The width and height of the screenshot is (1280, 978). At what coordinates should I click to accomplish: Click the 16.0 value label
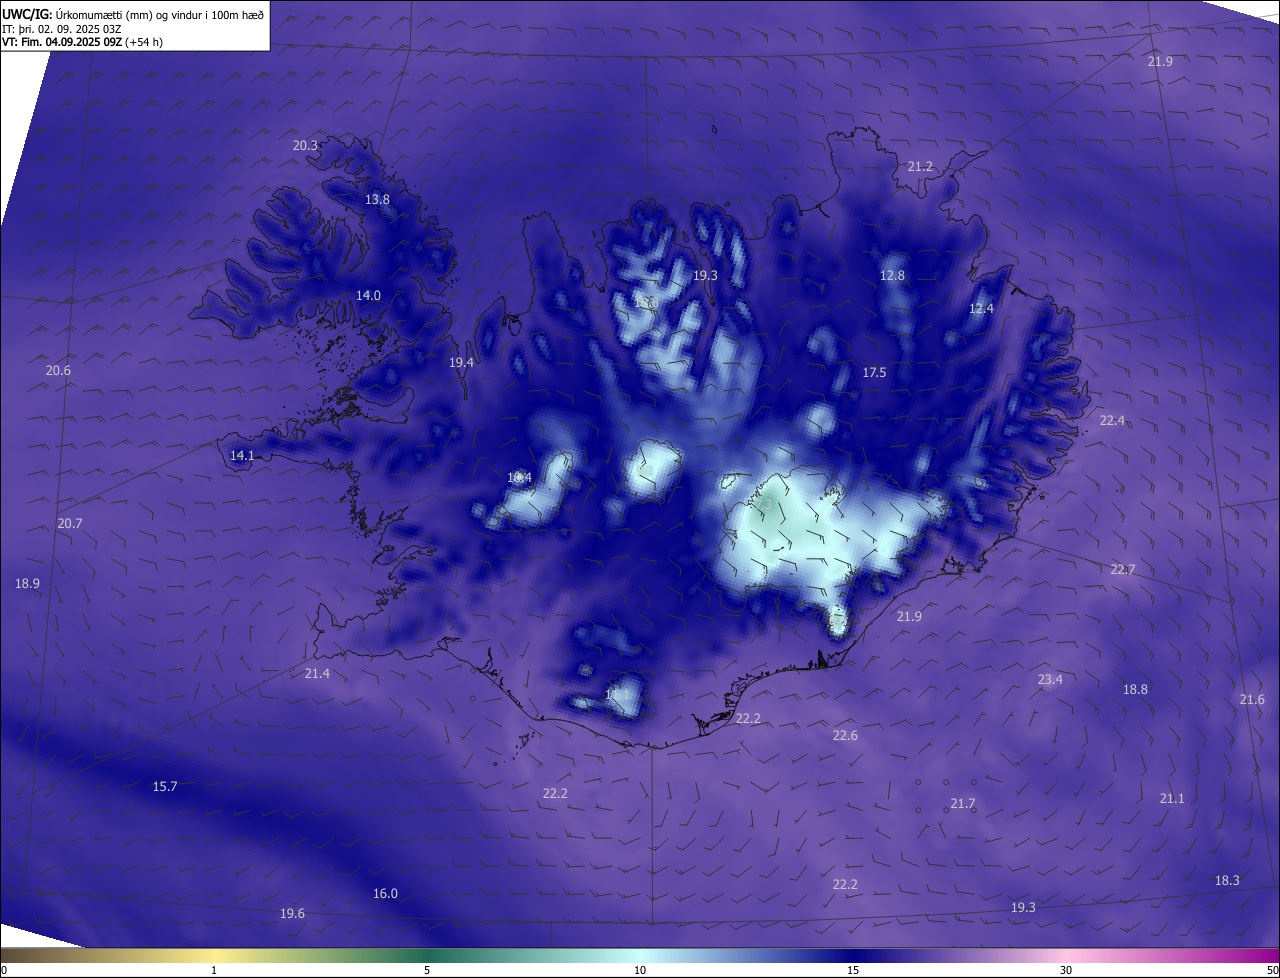[385, 894]
